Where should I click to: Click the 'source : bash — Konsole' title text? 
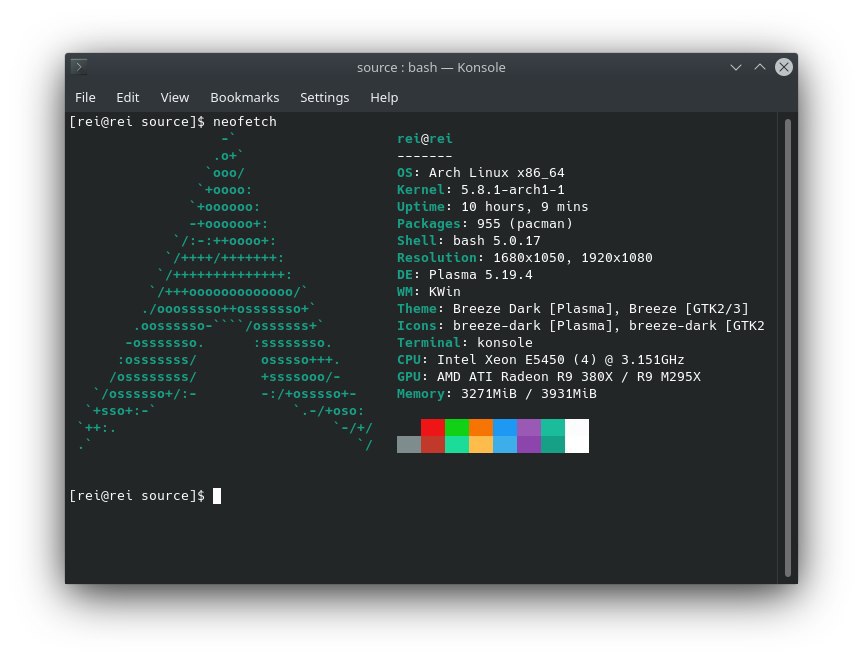pos(431,67)
